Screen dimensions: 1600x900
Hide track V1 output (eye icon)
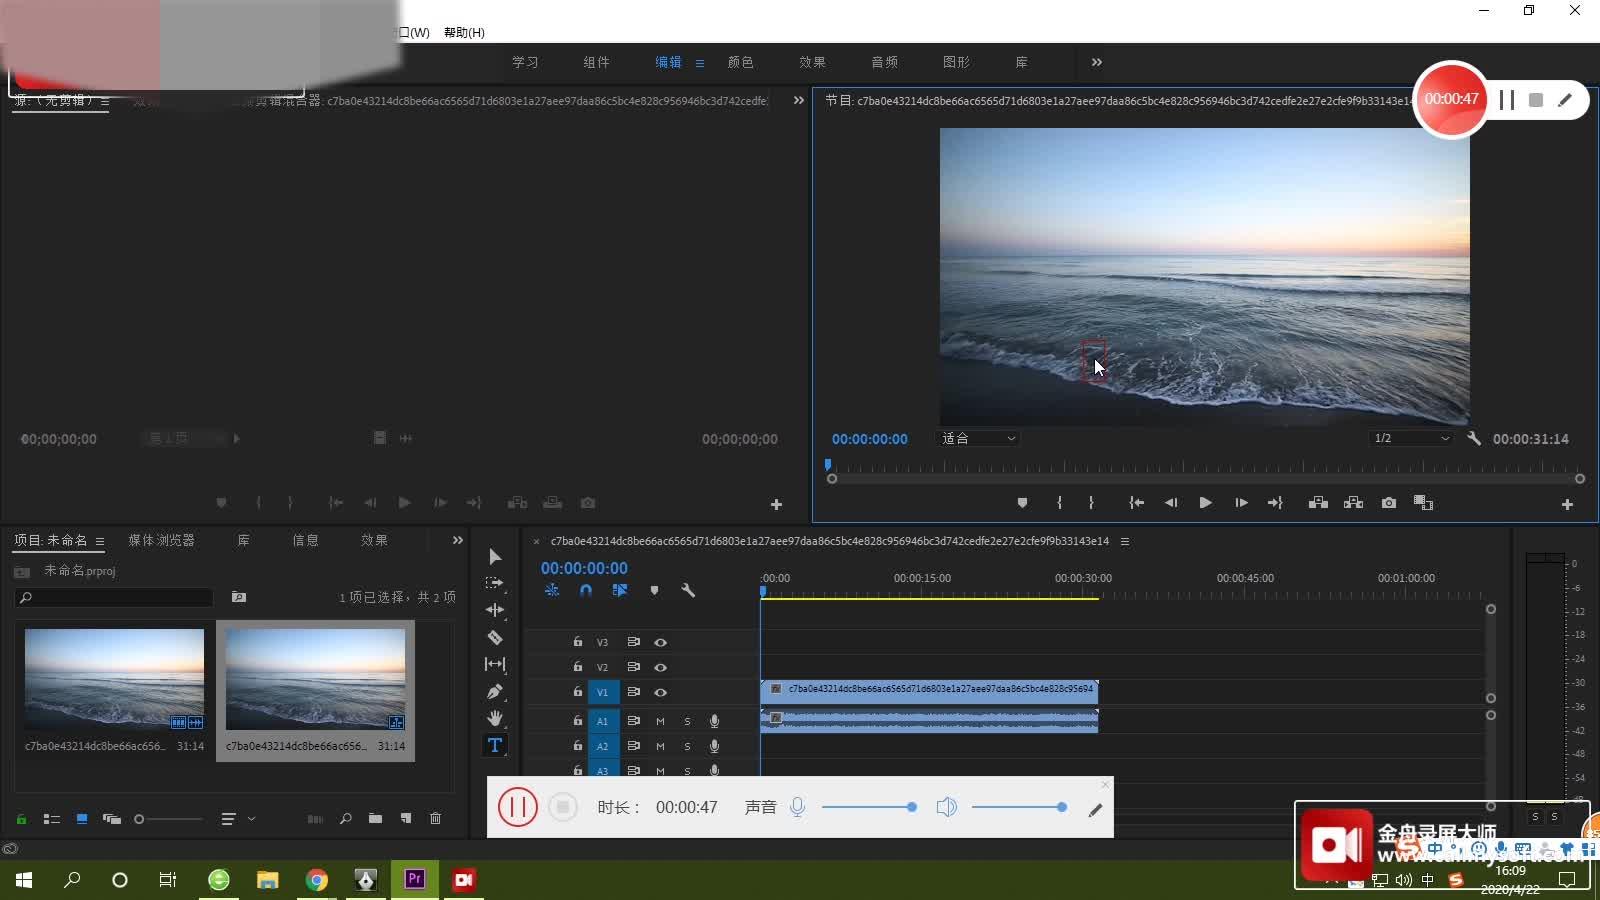(660, 692)
